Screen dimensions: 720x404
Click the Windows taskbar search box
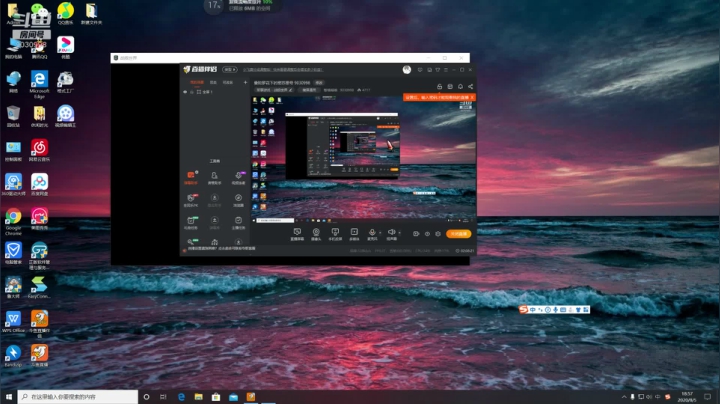point(78,397)
